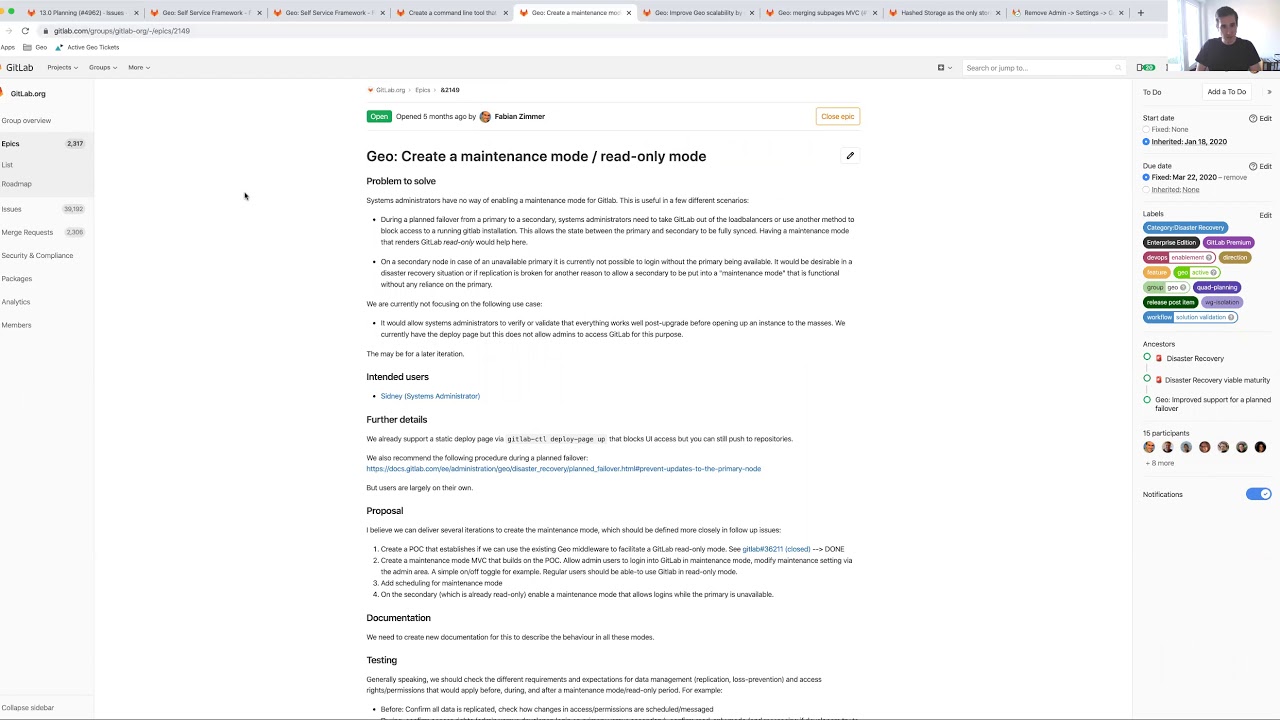Click the Disaster Recovery ancestor epic icon

[1158, 358]
